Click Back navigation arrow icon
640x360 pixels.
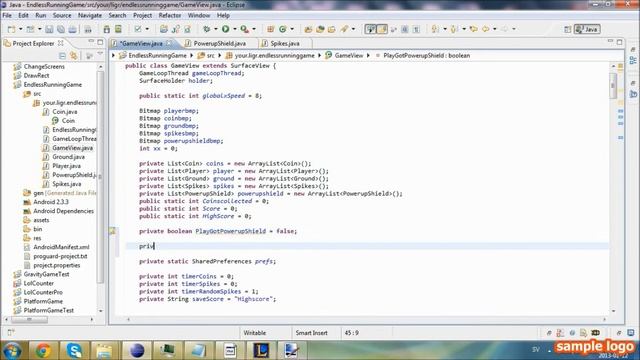pyautogui.click(x=485, y=29)
